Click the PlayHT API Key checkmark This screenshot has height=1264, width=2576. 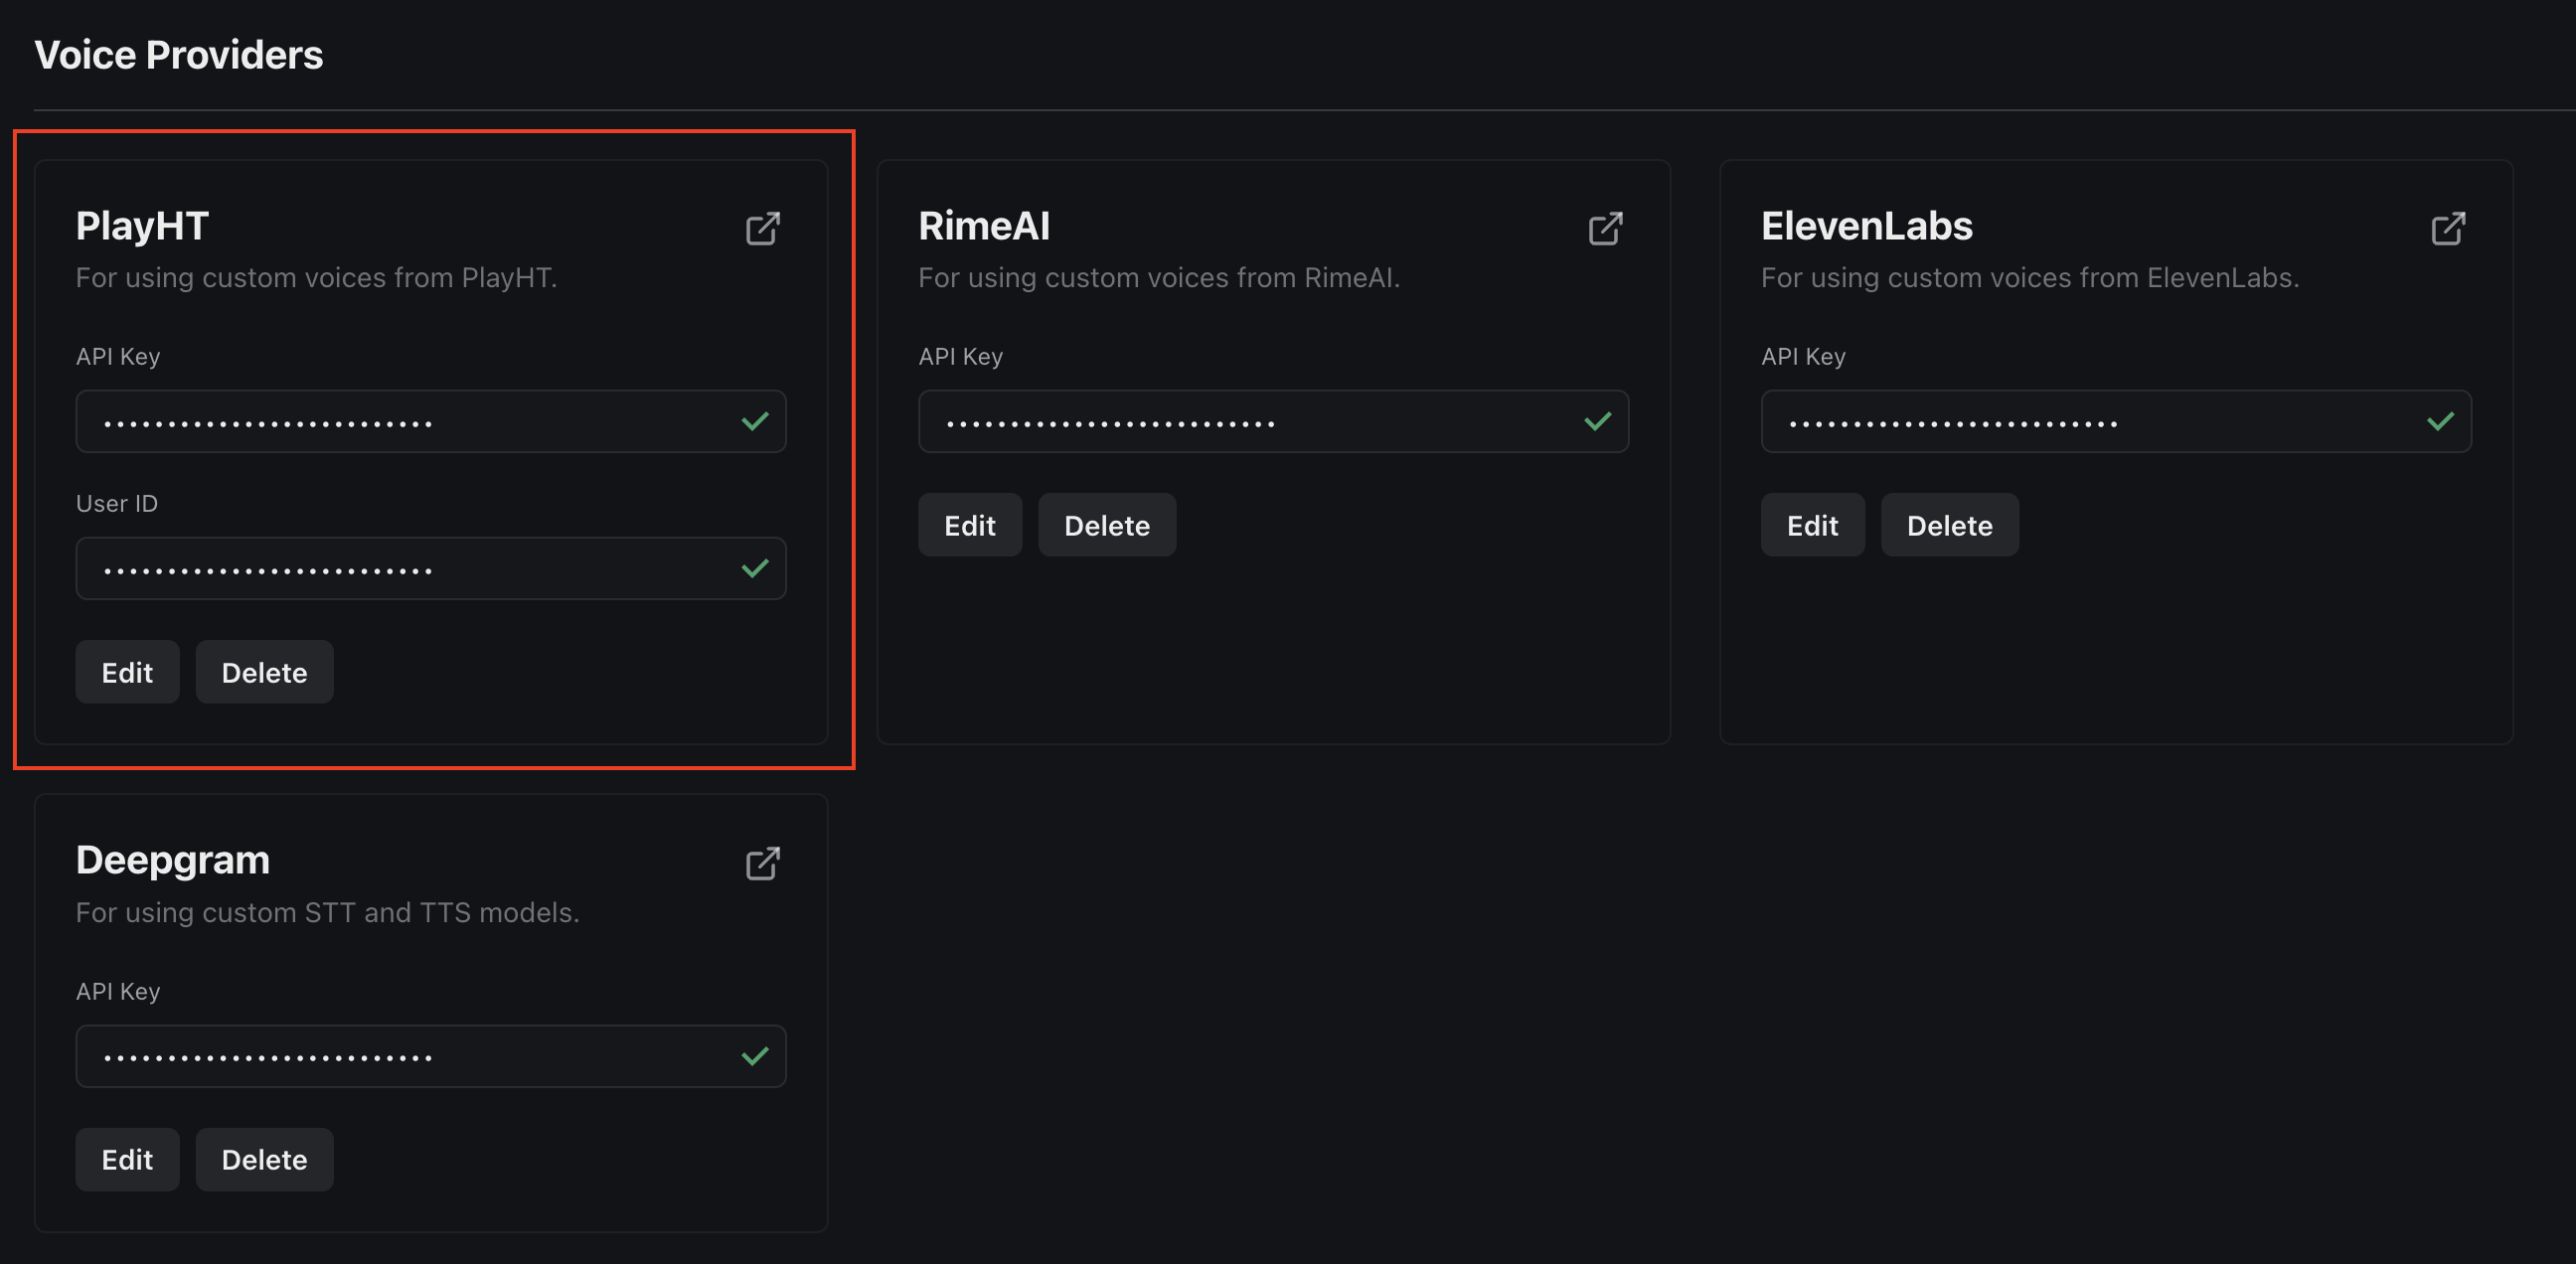(755, 421)
